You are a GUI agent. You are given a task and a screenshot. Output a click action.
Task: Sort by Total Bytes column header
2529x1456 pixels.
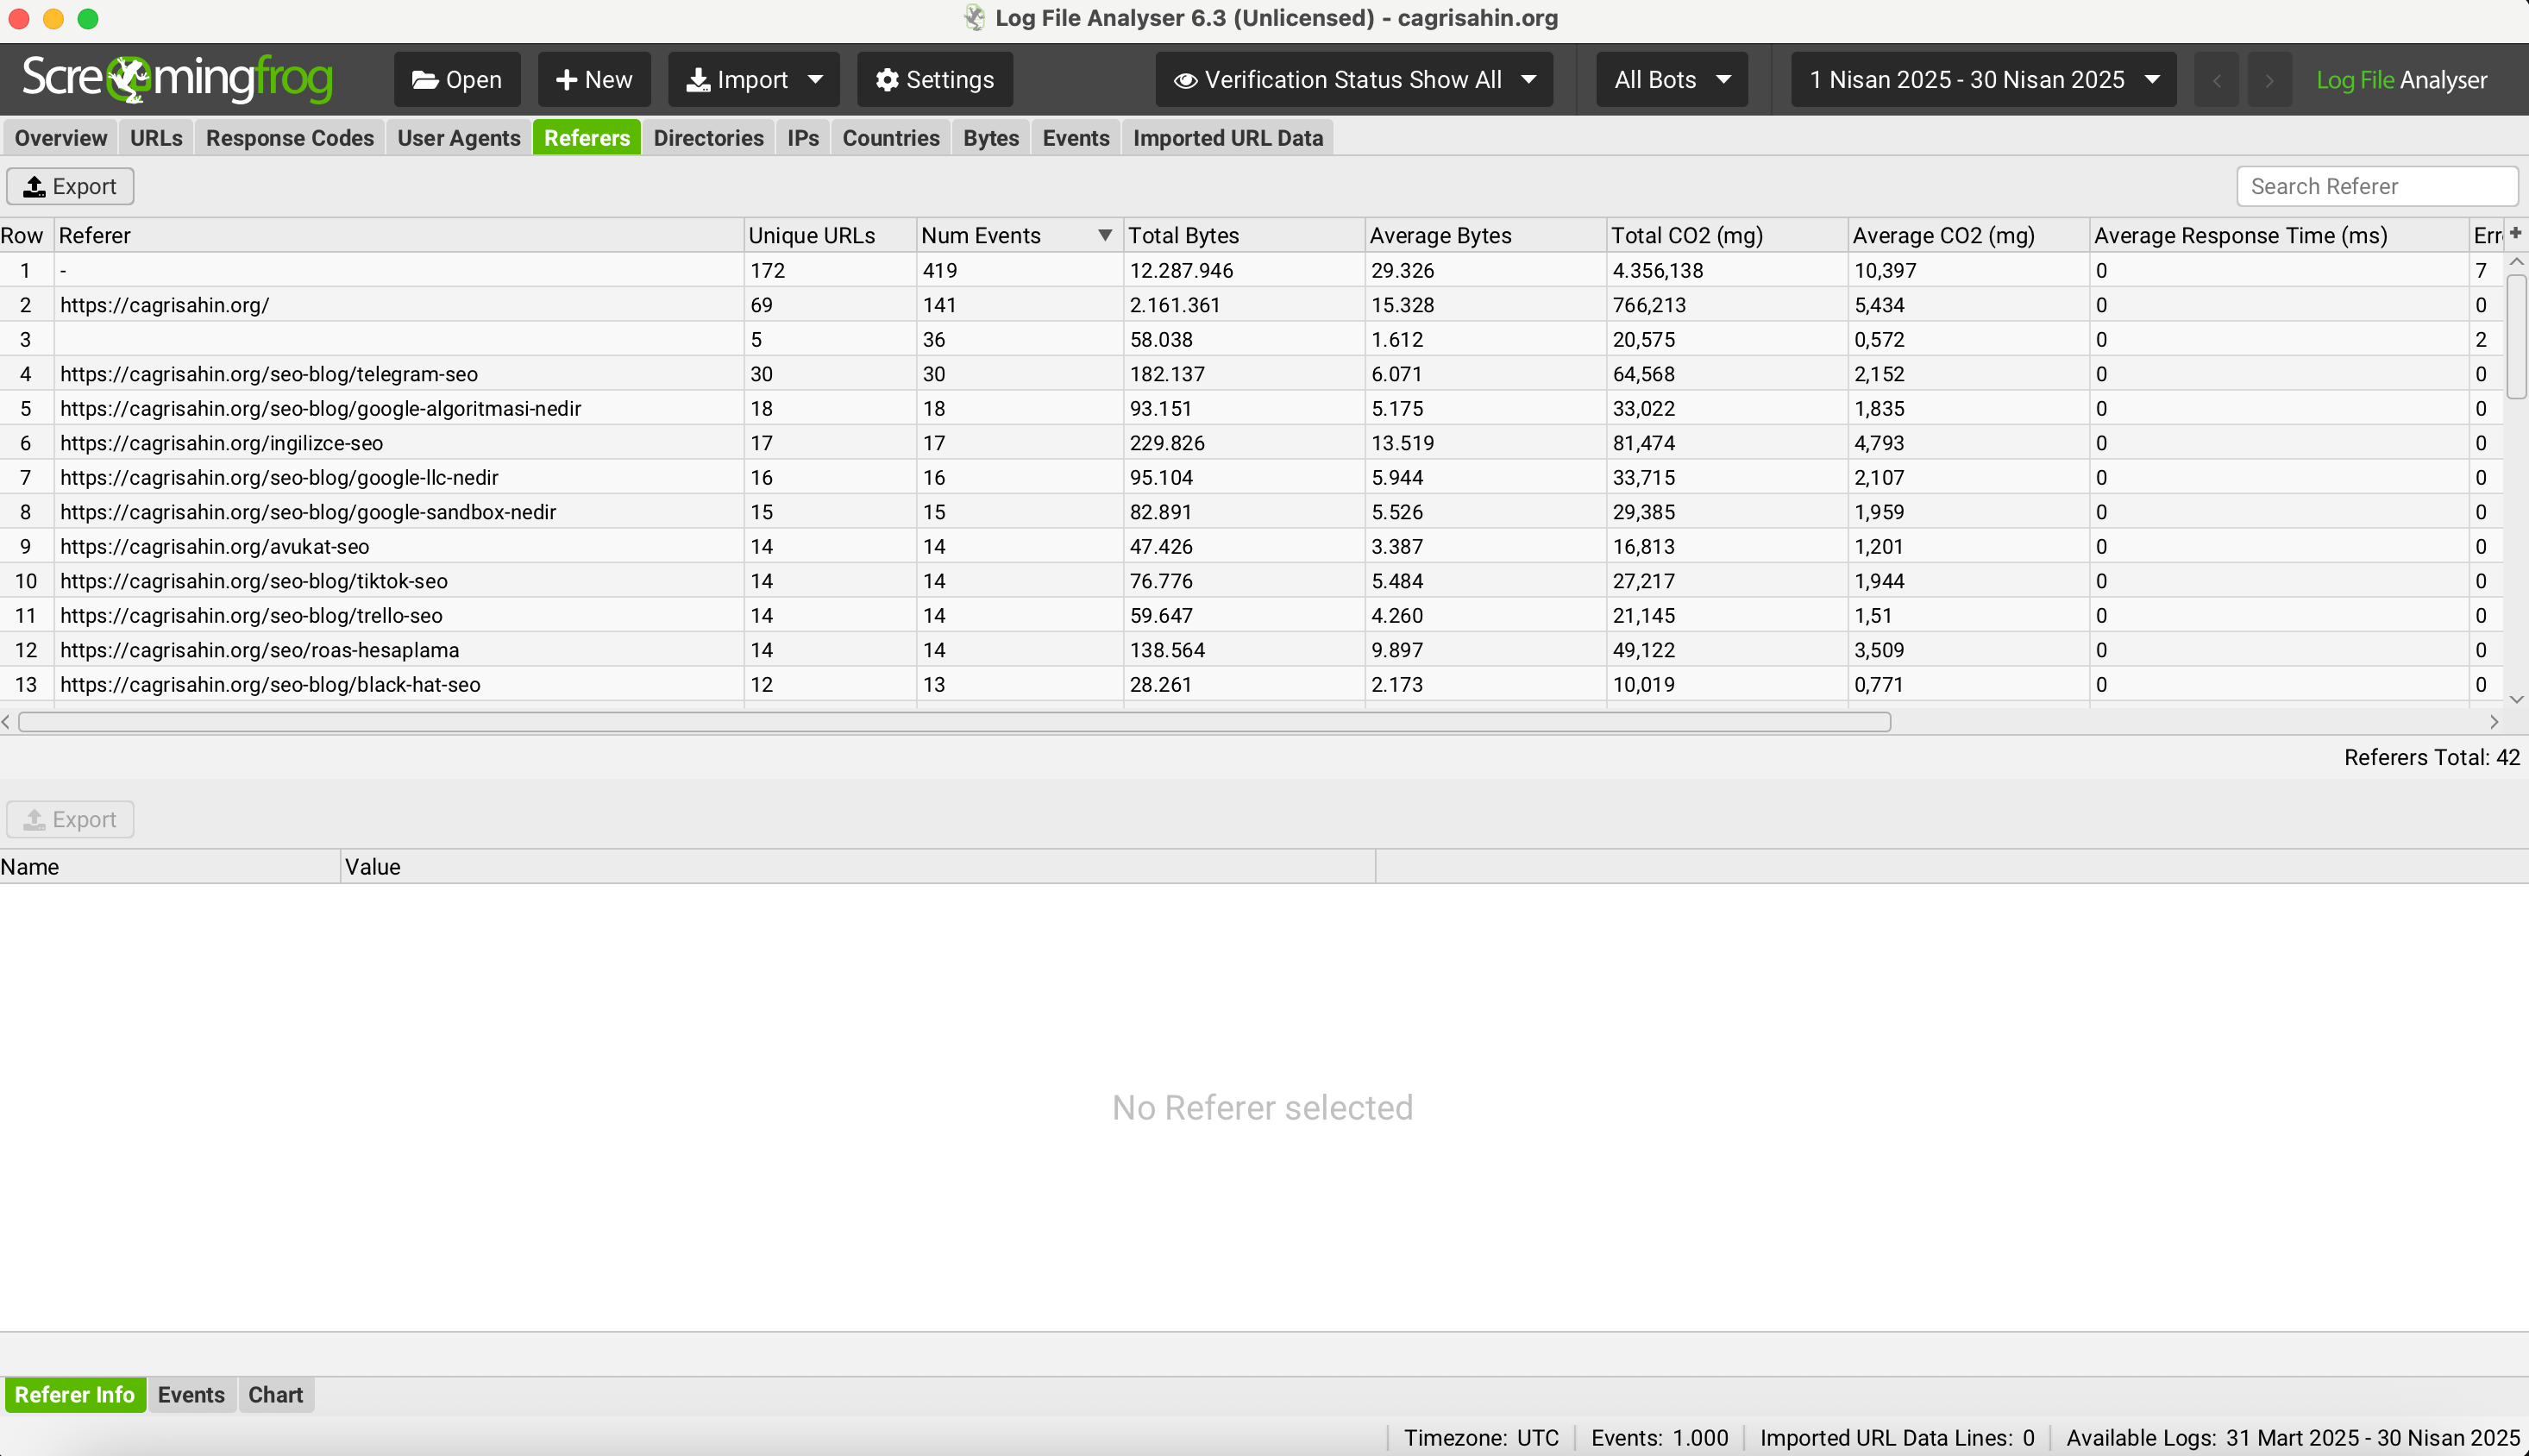pyautogui.click(x=1245, y=235)
